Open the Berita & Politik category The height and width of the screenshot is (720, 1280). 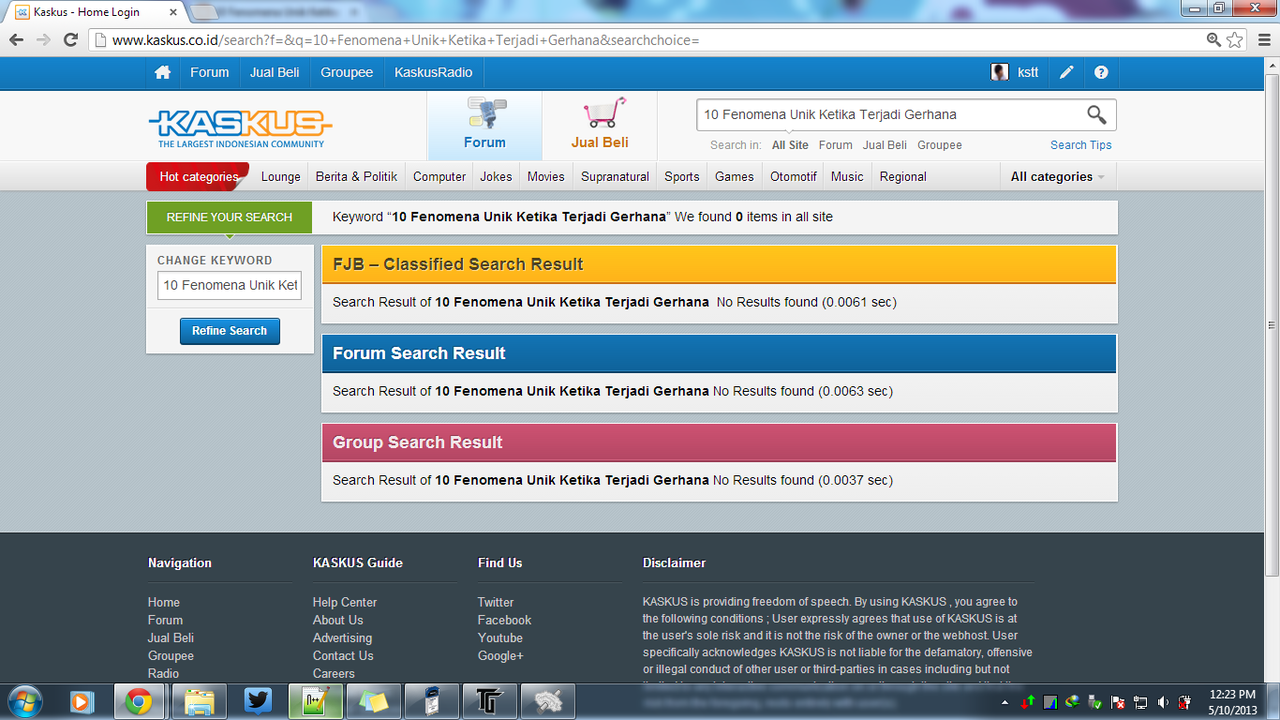[356, 177]
